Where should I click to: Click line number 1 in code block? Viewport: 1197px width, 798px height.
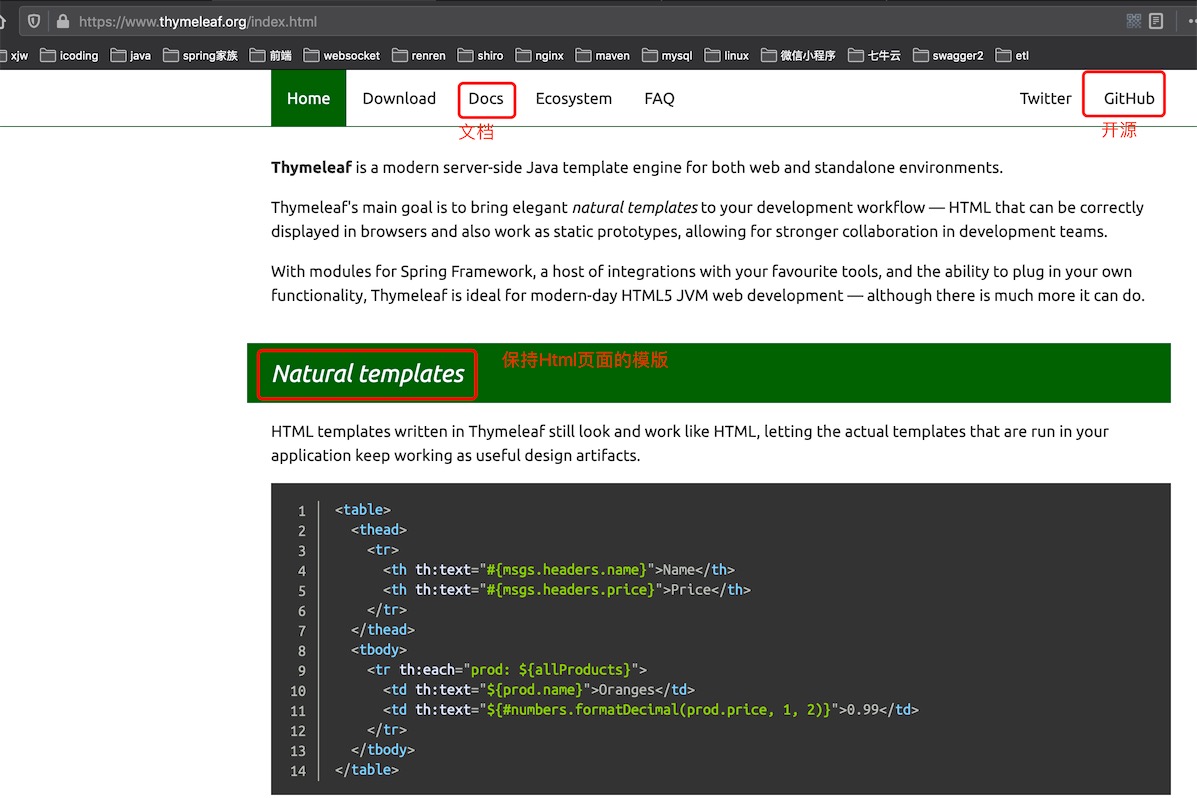(302, 511)
